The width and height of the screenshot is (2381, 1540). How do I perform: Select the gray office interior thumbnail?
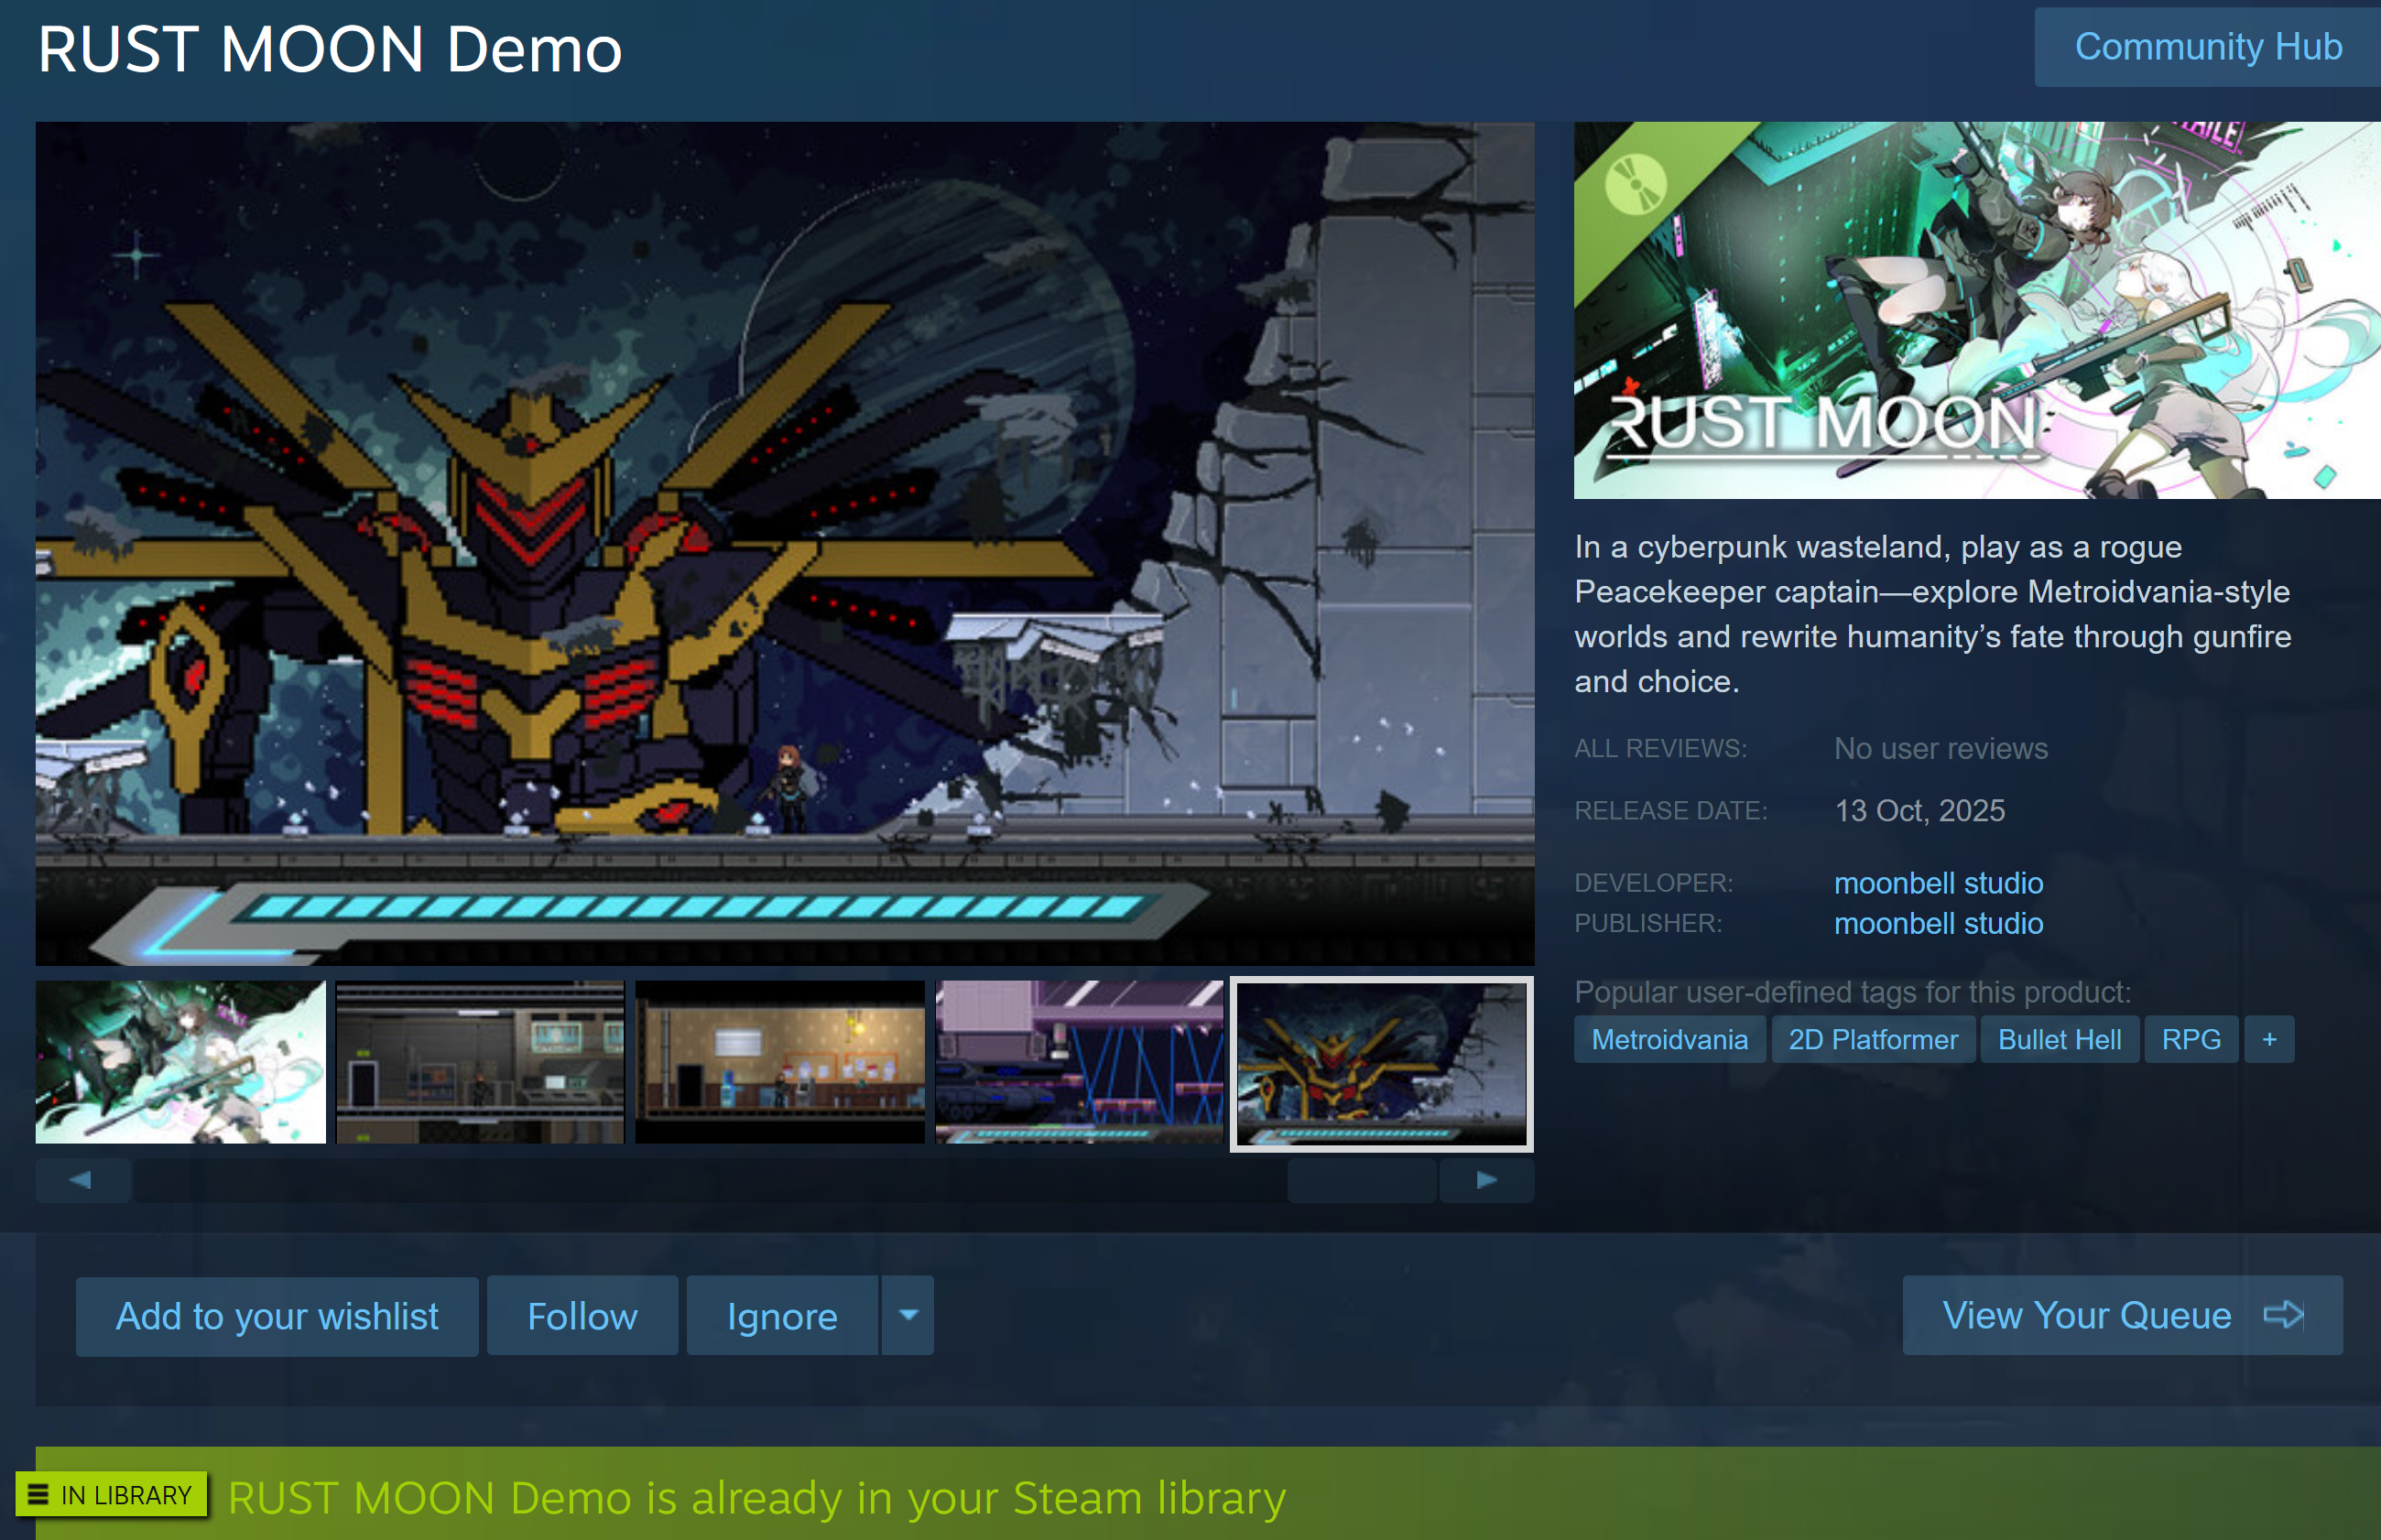click(x=480, y=1062)
